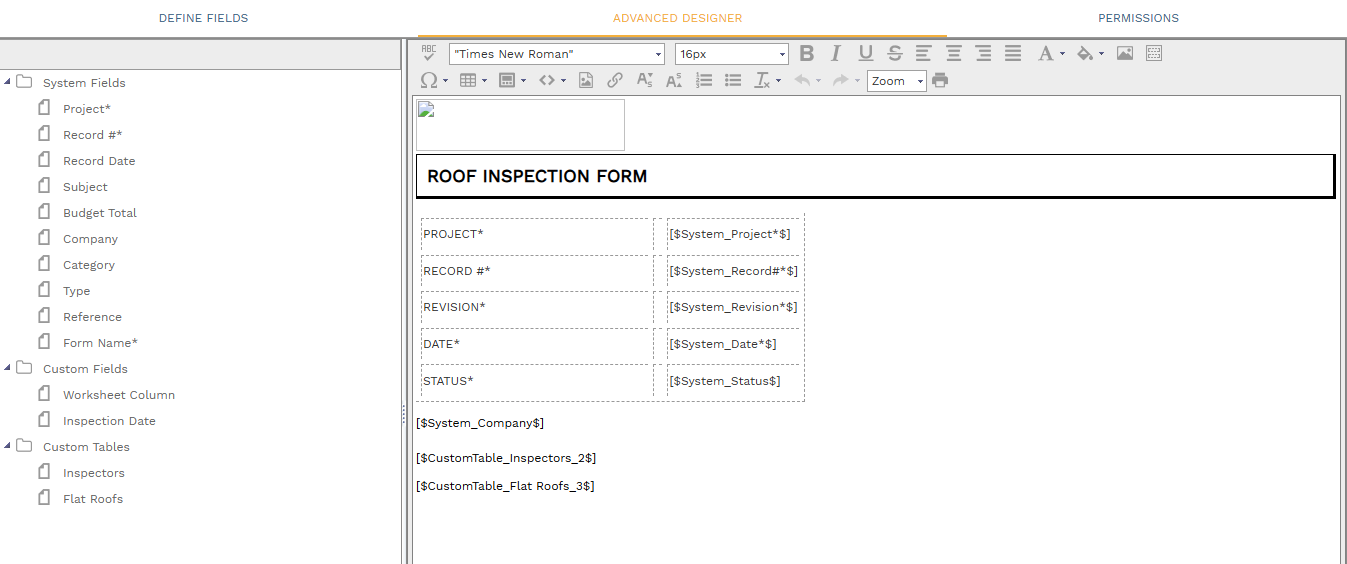Toggle bold formatting
Viewport: 1347px width, 564px height.
(x=807, y=54)
